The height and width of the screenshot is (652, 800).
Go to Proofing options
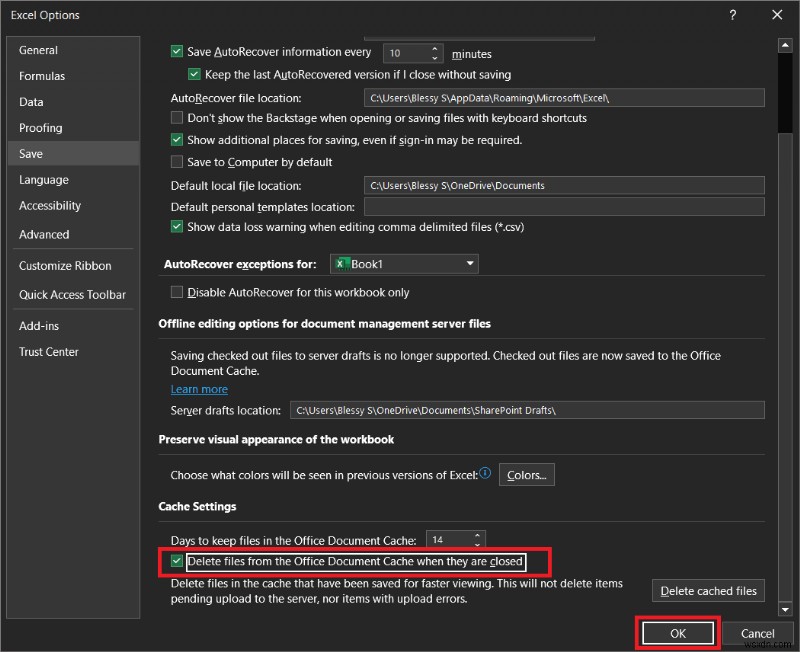coord(41,128)
